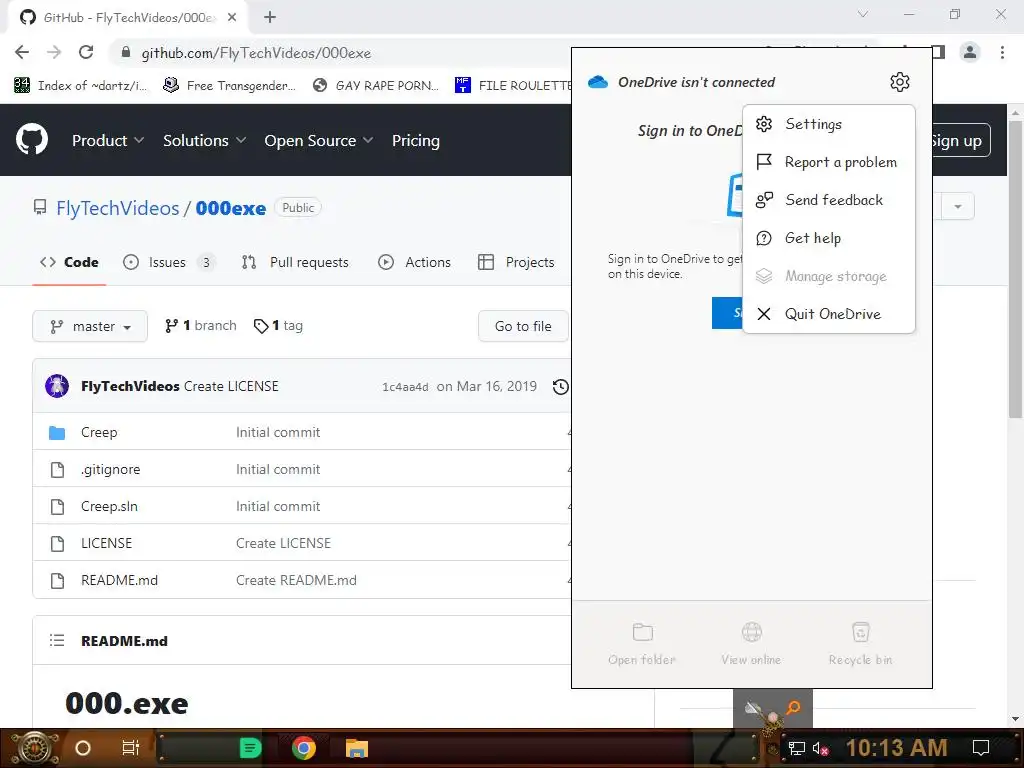Switch to the Issues tab

pyautogui.click(x=169, y=263)
